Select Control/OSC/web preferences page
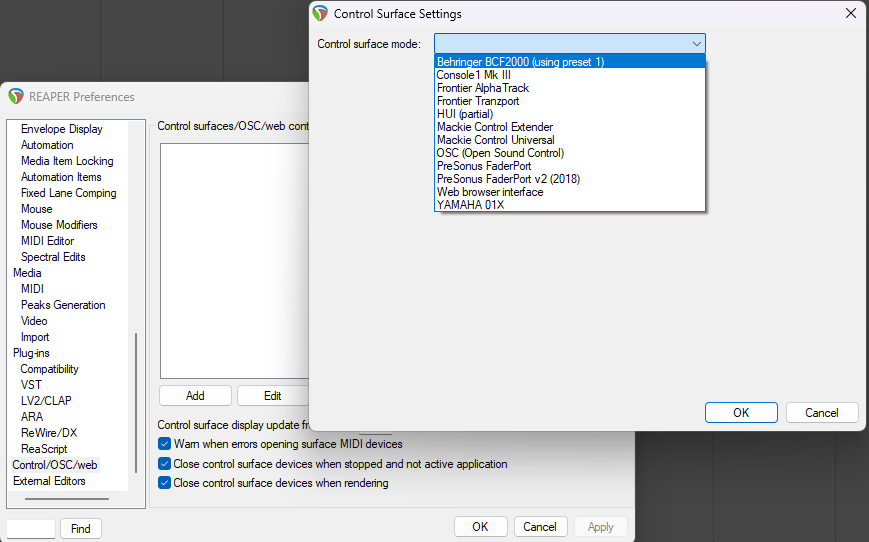This screenshot has height=542, width=869. [55, 465]
